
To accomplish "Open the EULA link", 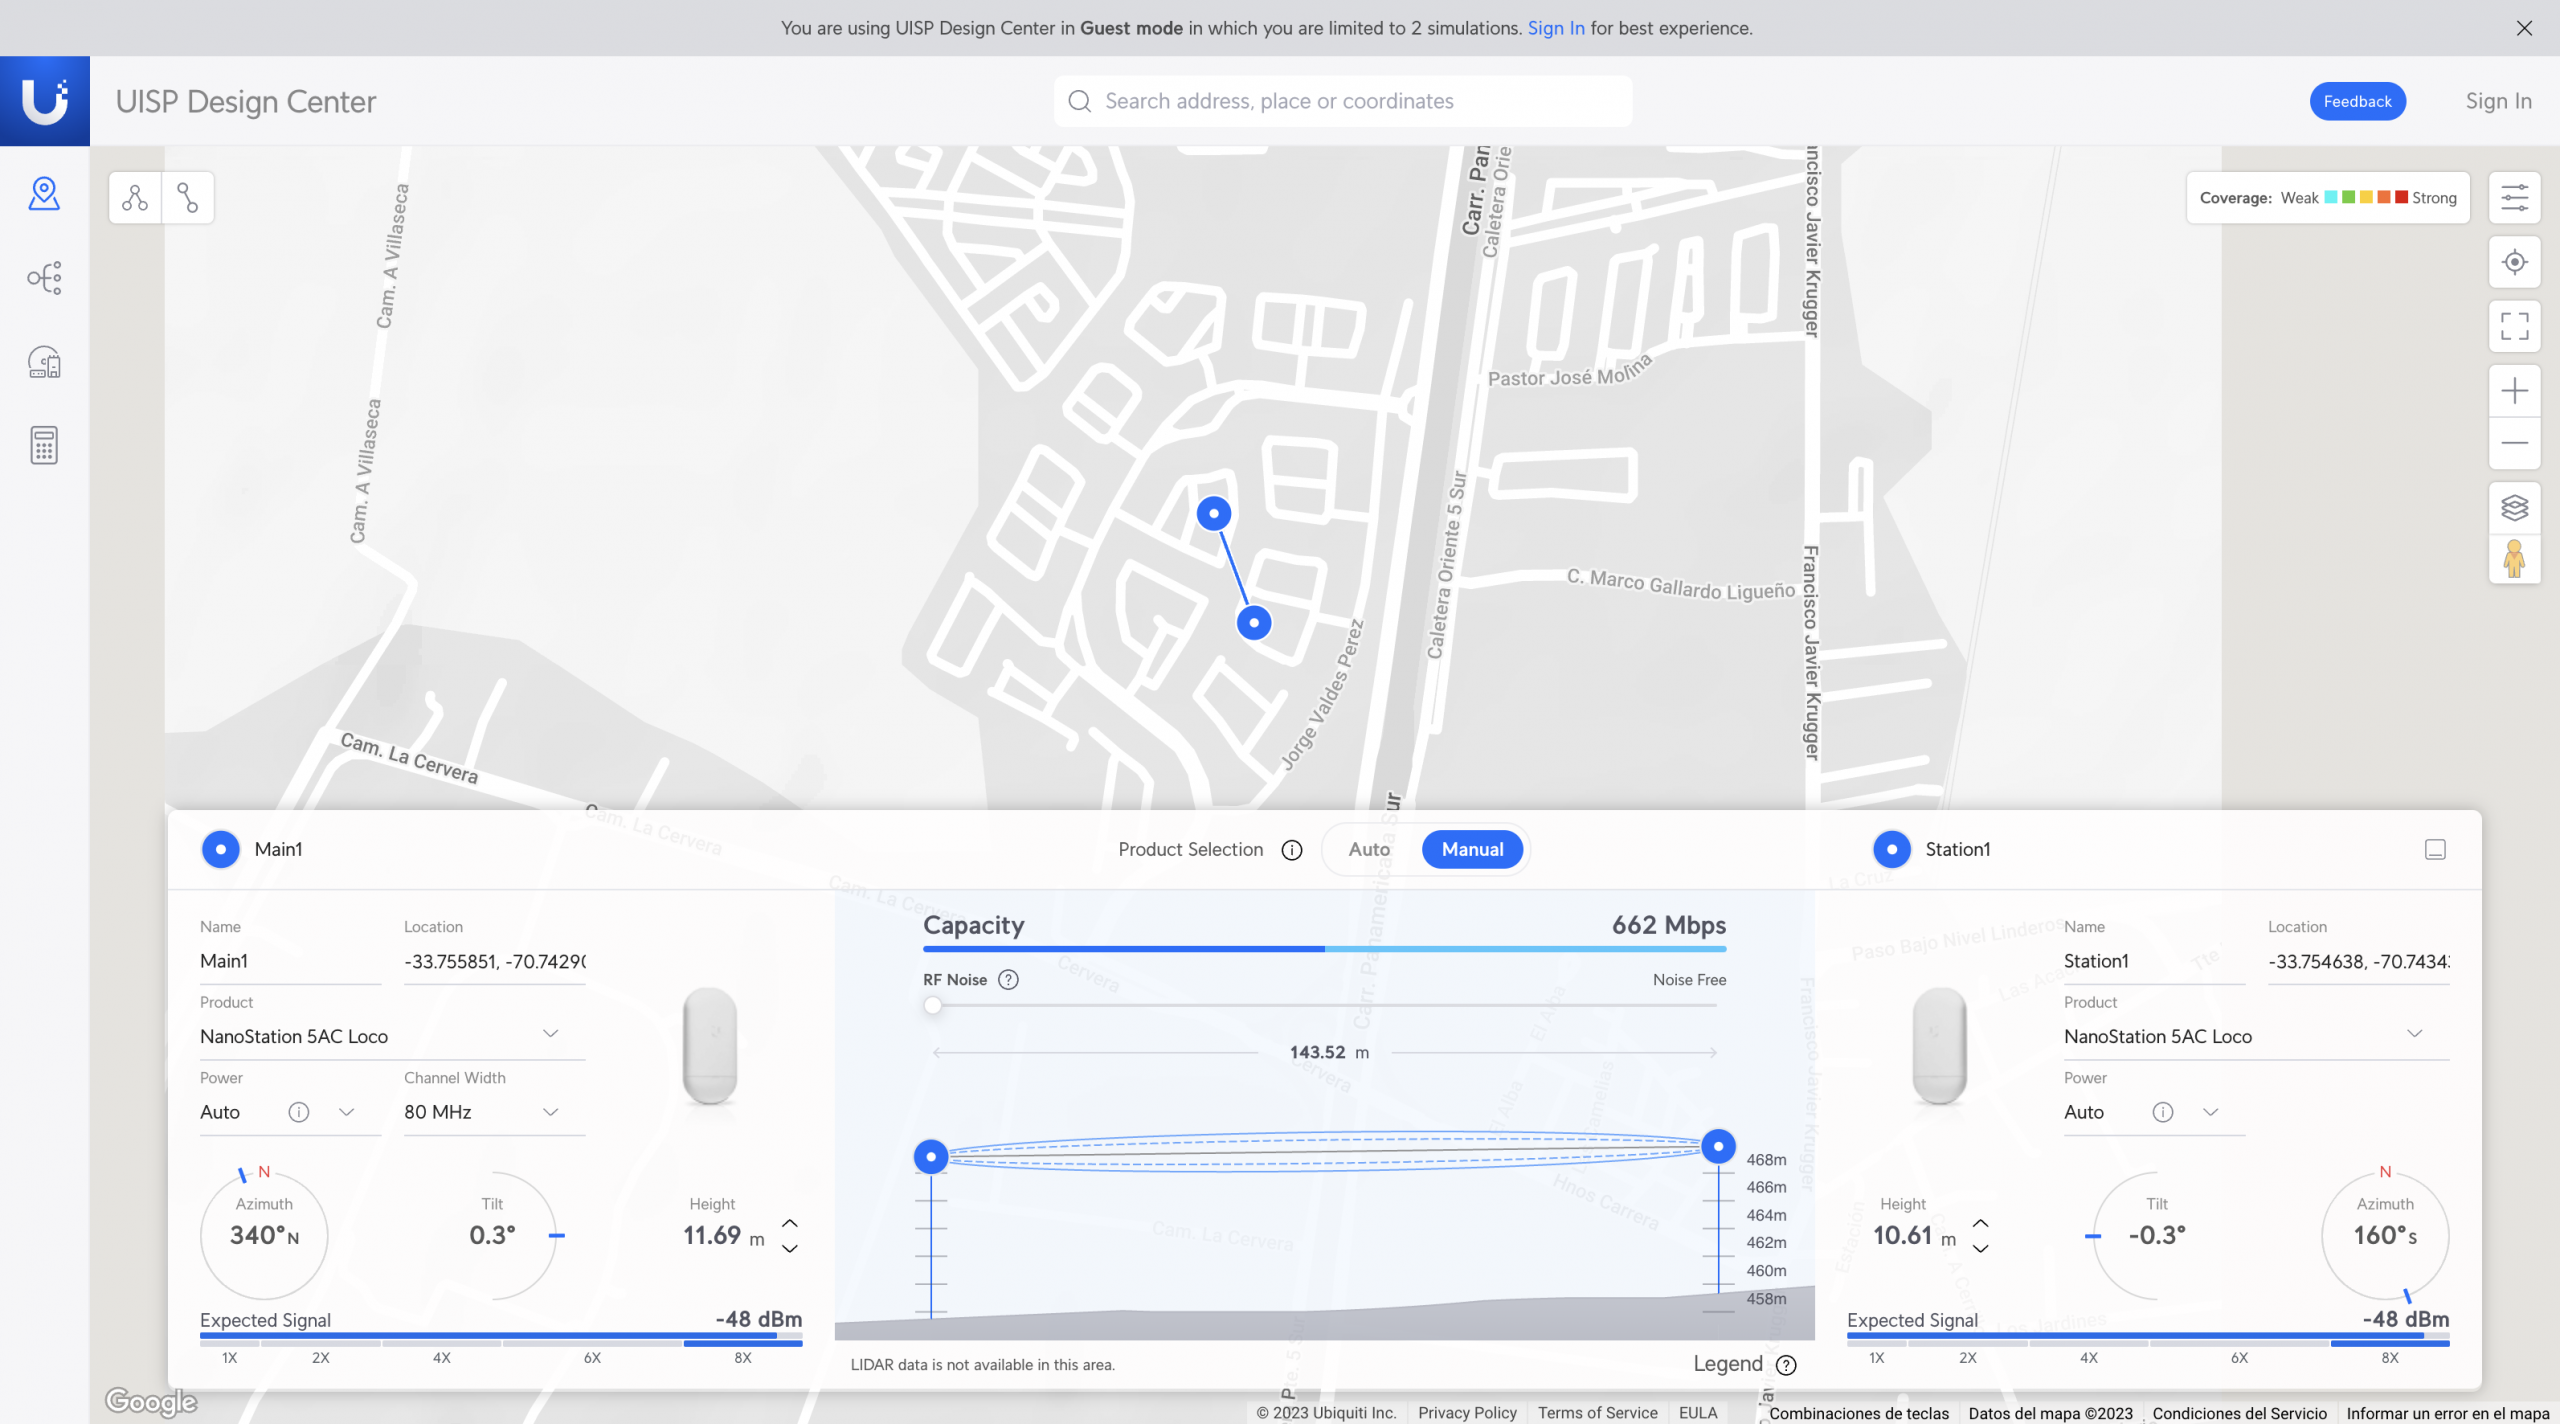I will tap(1697, 1413).
